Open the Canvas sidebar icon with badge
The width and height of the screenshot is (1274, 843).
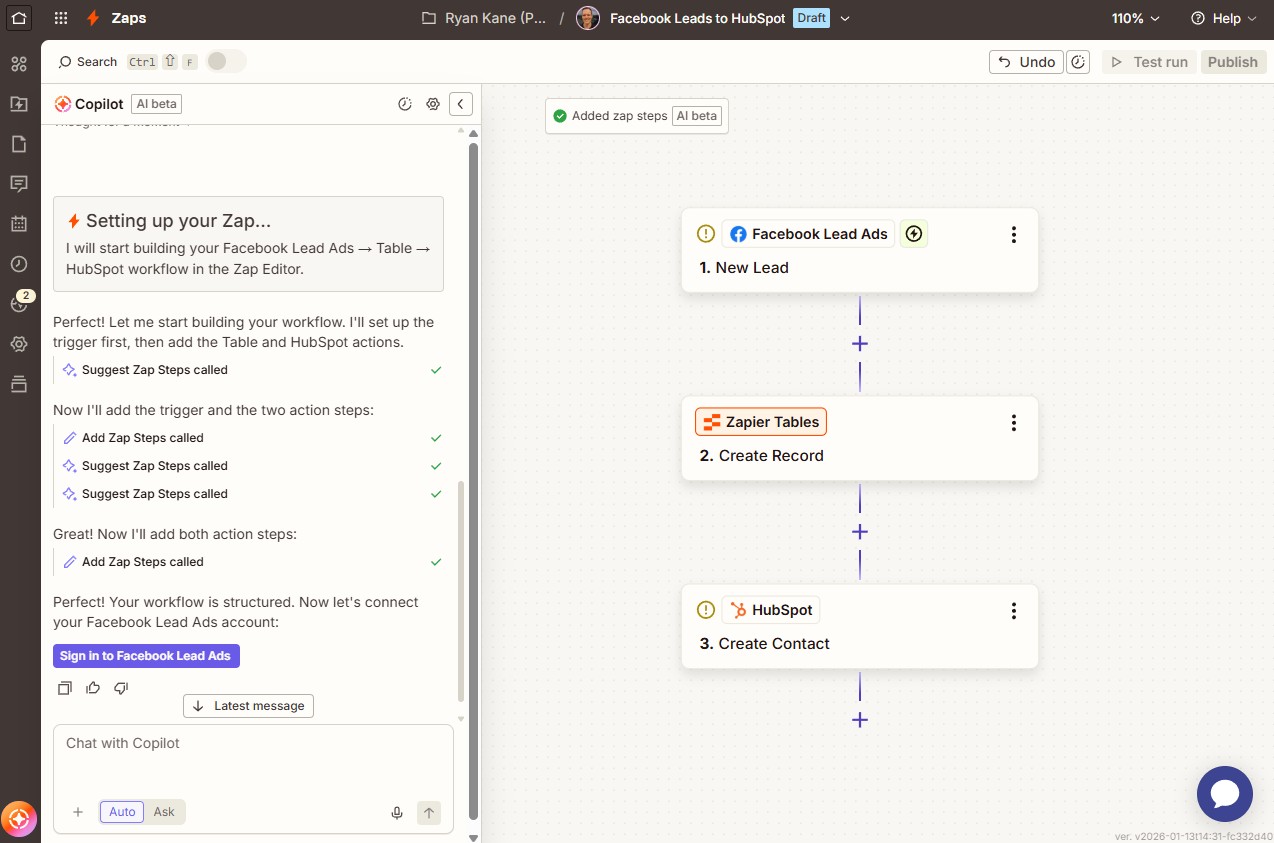coord(18,303)
